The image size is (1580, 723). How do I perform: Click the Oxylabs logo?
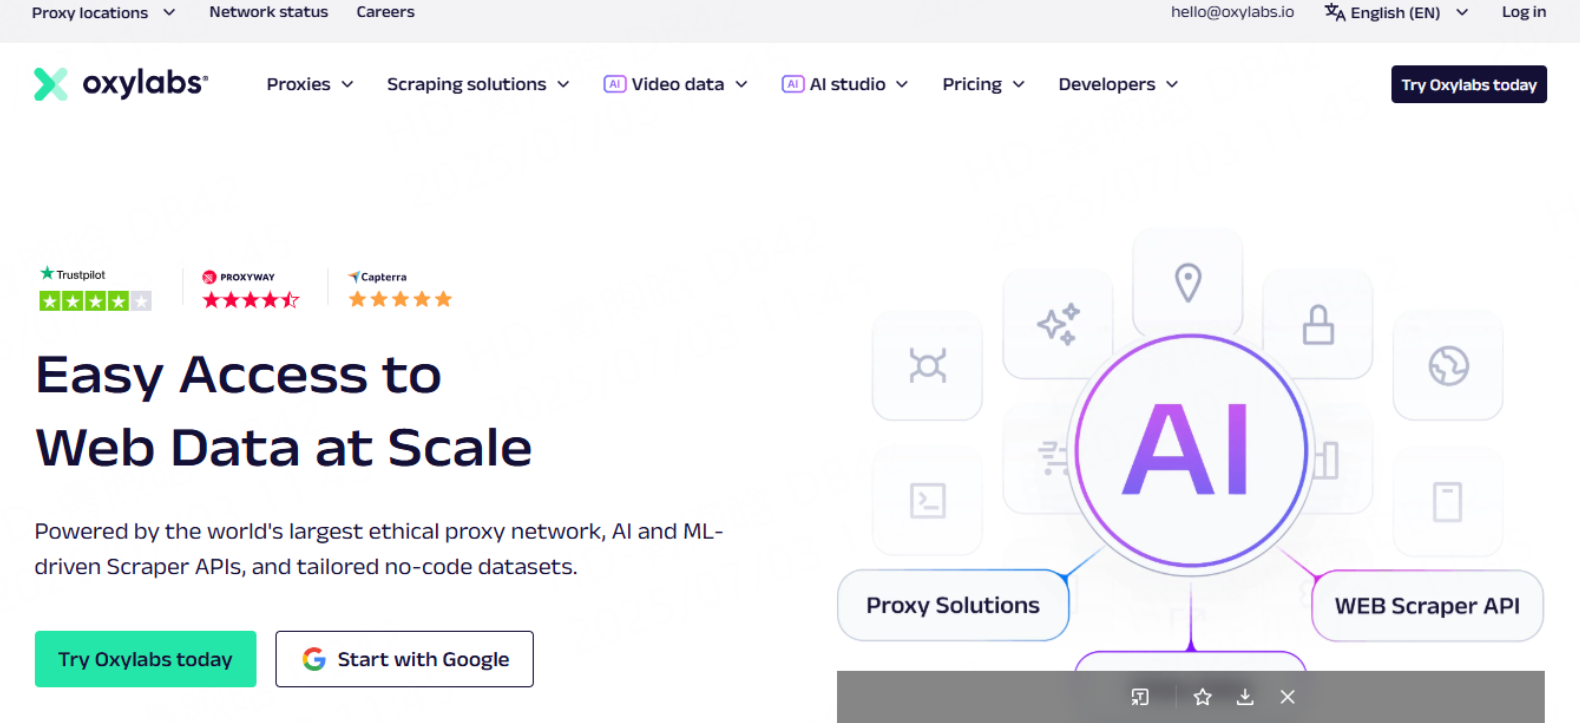click(121, 84)
